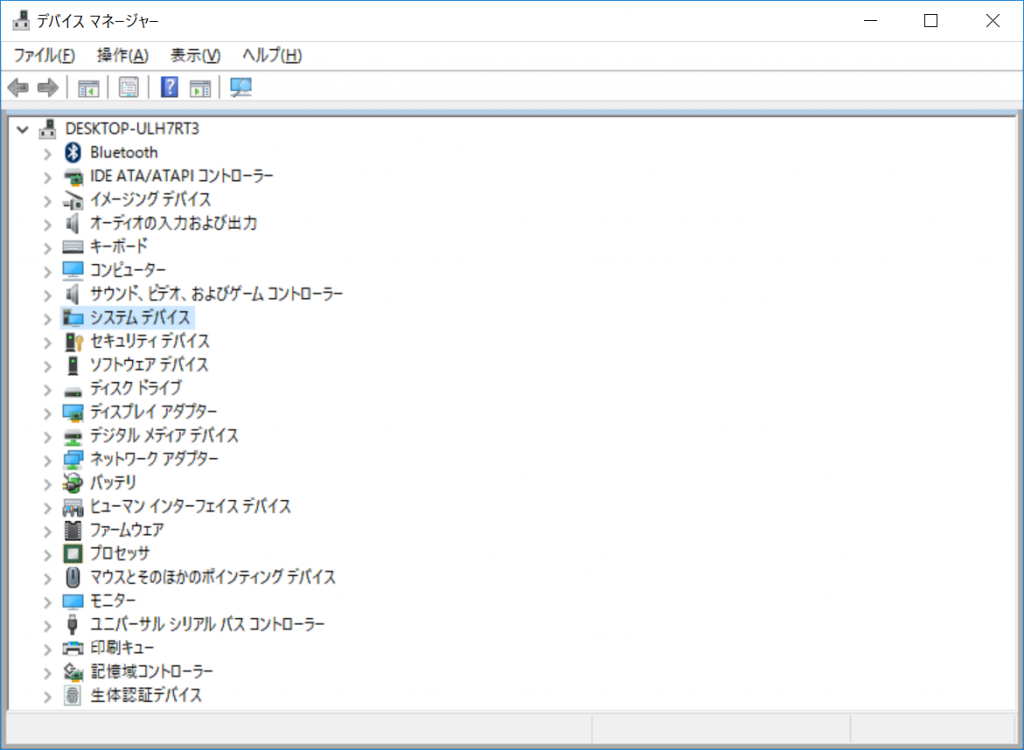Viewport: 1024px width, 750px height.
Task: Select the ヒューマン インターフェイス デバイス label
Action: tap(191, 506)
